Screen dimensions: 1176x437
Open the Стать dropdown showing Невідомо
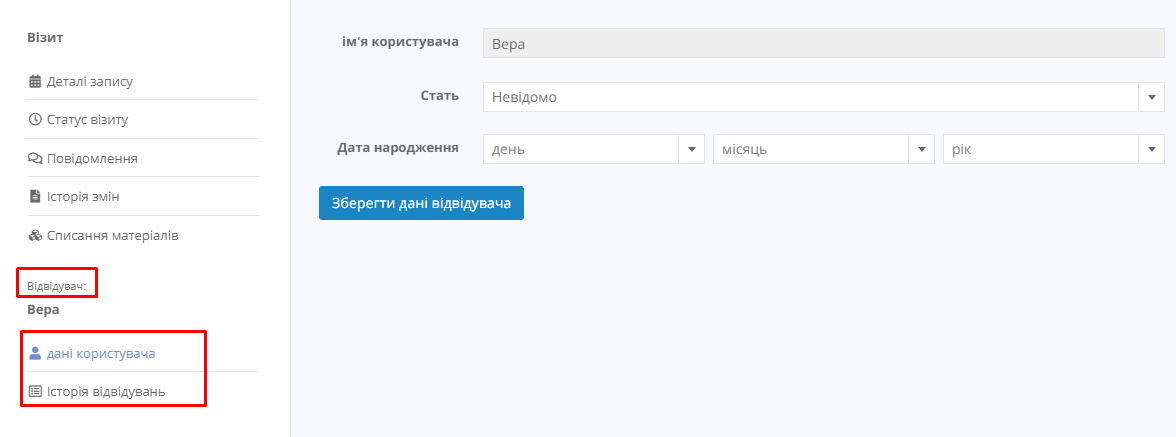pos(824,97)
